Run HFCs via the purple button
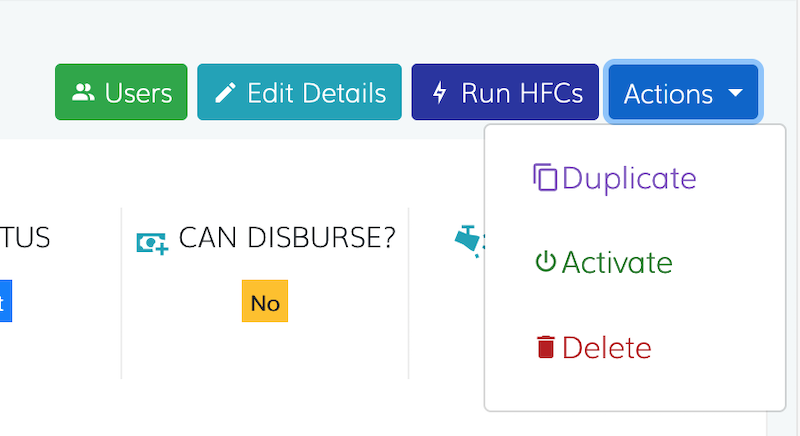Viewport: 800px width, 436px height. tap(505, 92)
